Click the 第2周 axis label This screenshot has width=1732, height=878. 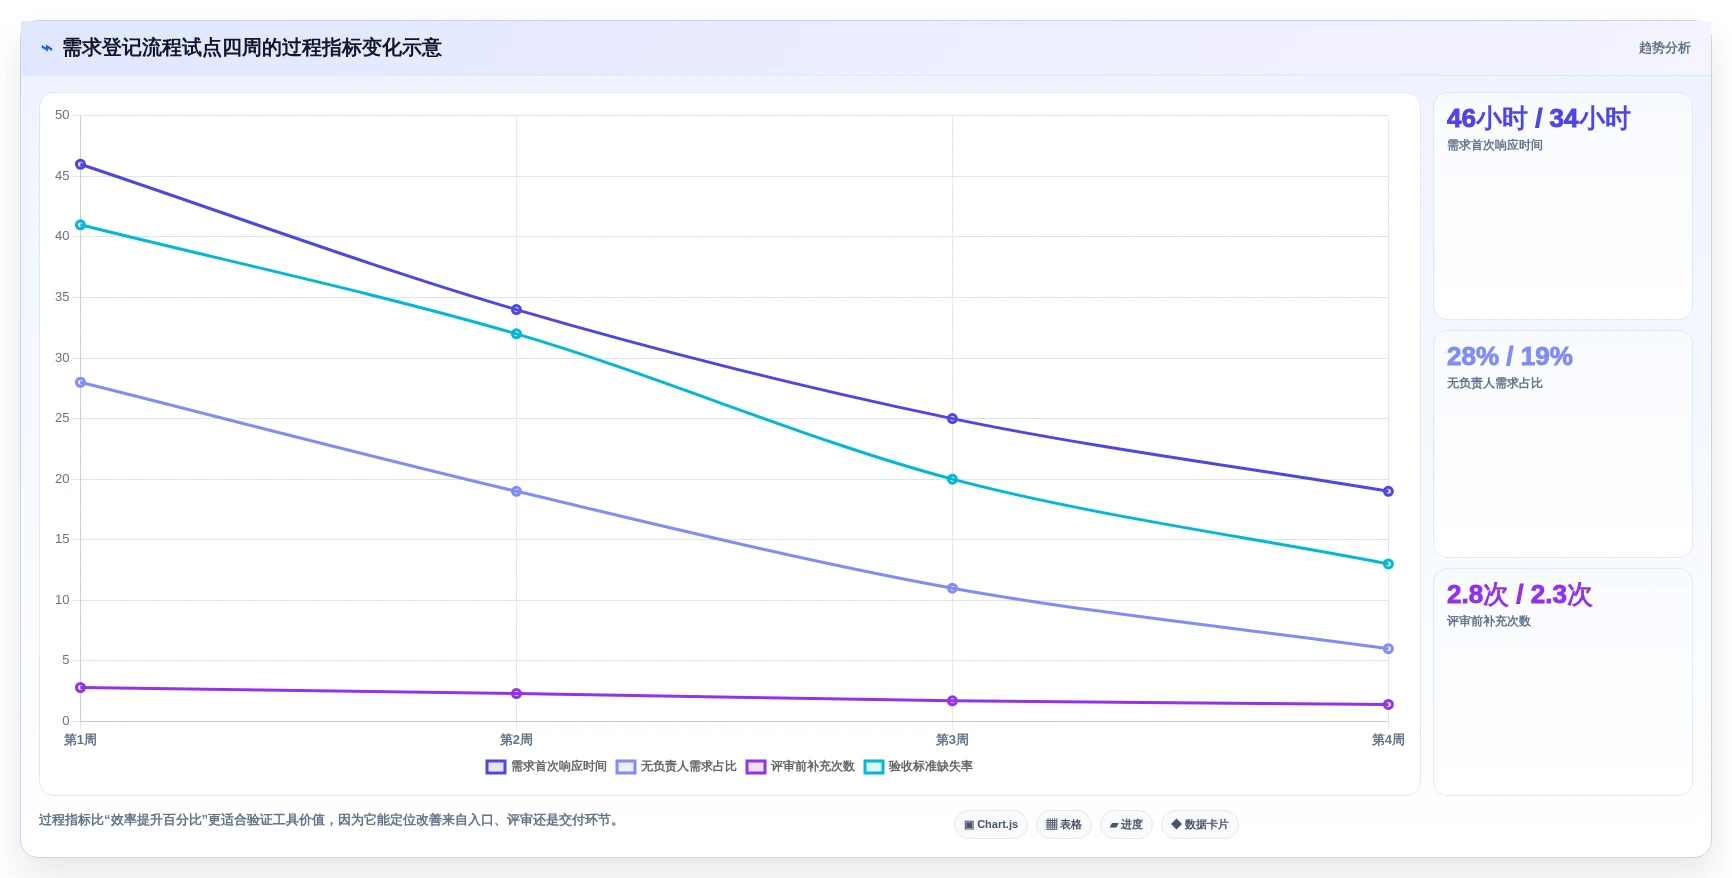click(x=516, y=740)
